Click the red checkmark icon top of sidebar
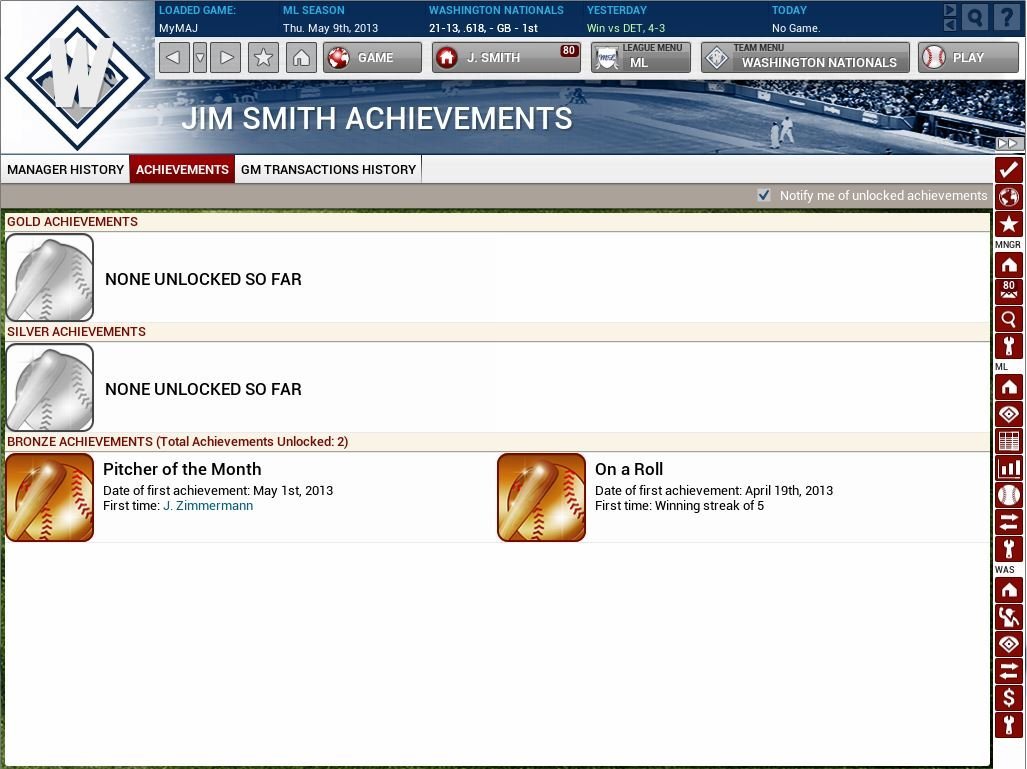The height and width of the screenshot is (769, 1027). pyautogui.click(x=1008, y=169)
